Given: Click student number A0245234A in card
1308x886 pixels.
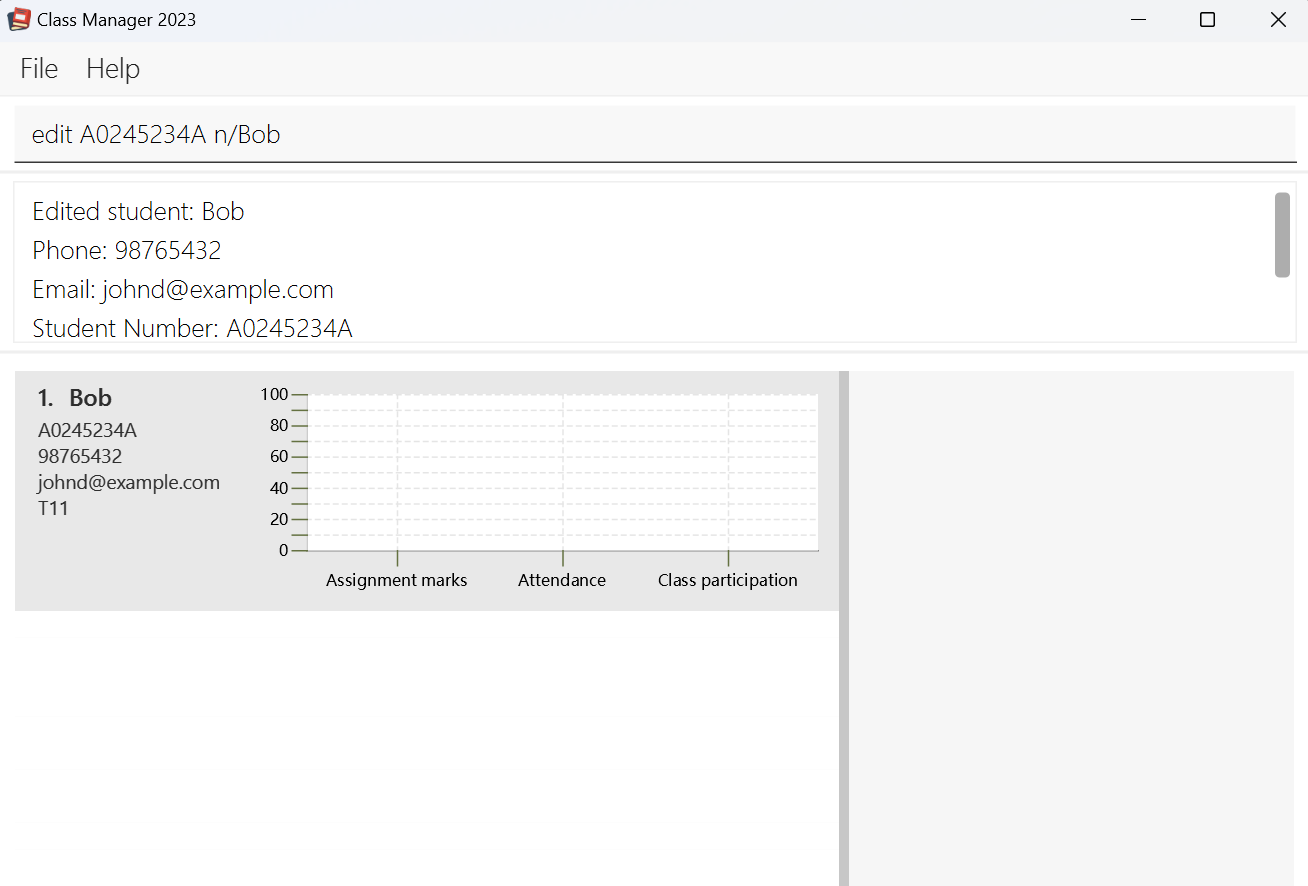Looking at the screenshot, I should [x=87, y=431].
